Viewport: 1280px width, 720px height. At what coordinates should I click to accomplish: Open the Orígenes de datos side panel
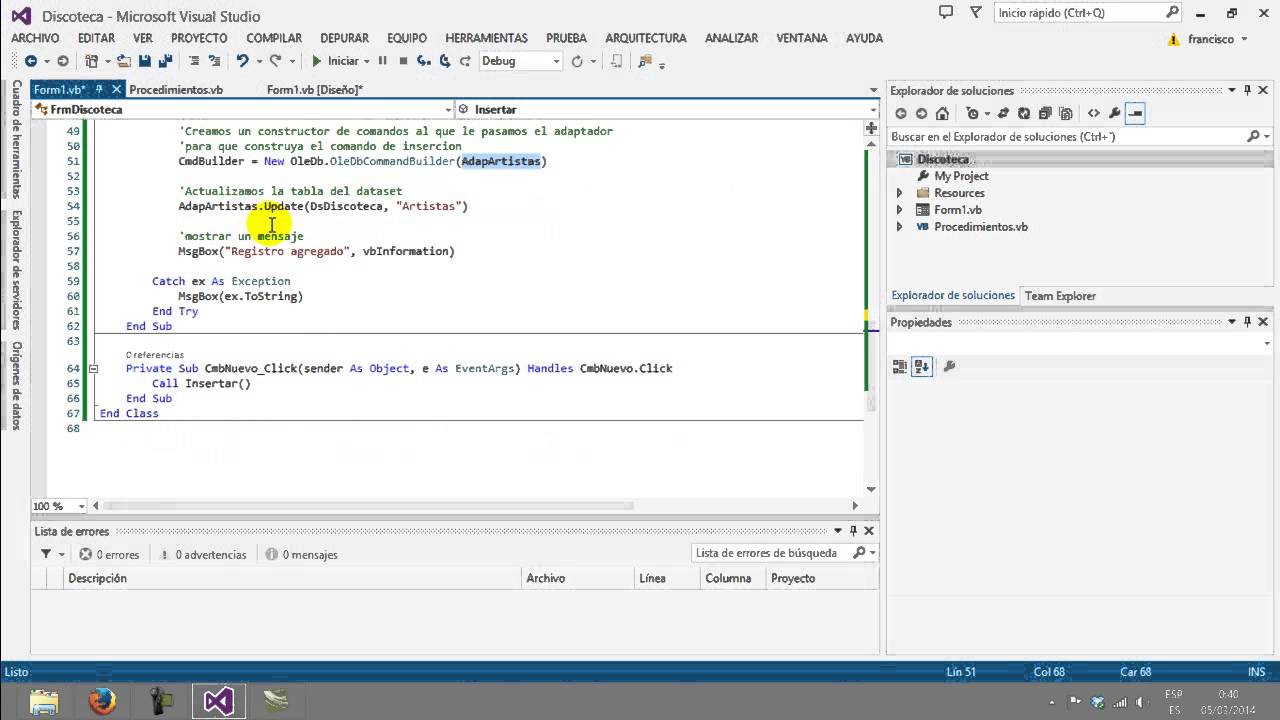(17, 386)
